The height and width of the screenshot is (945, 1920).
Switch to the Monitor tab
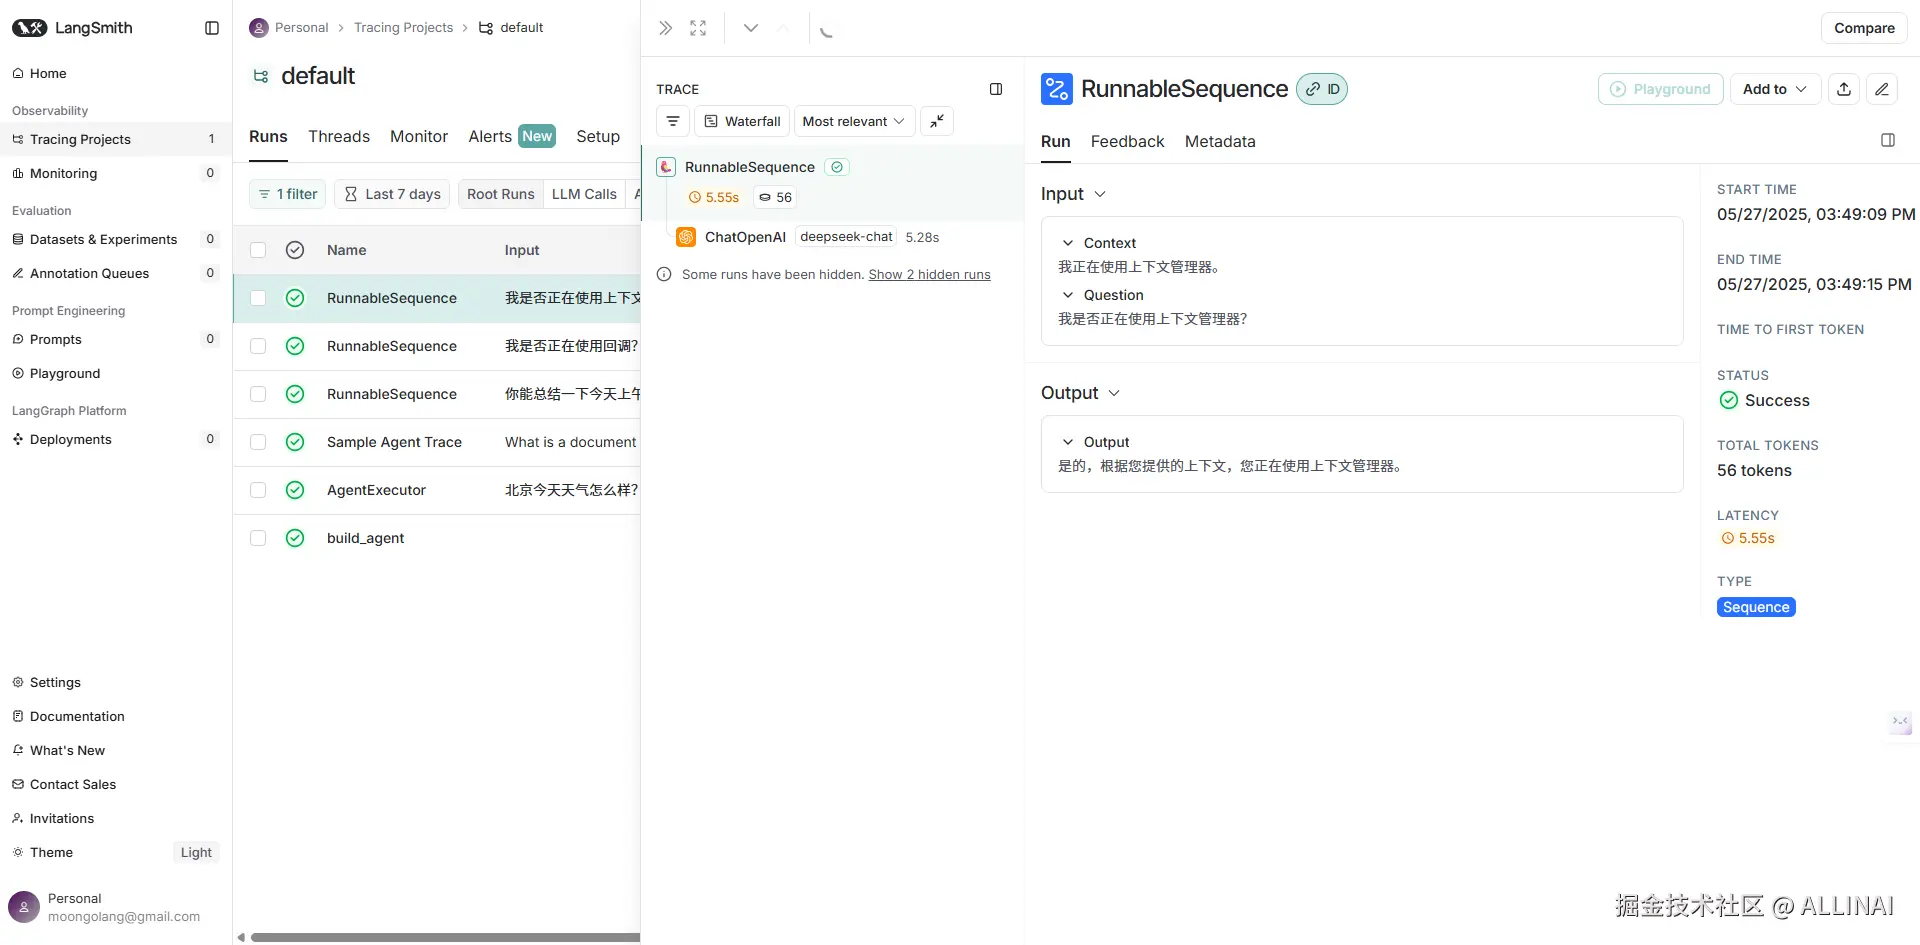click(419, 136)
